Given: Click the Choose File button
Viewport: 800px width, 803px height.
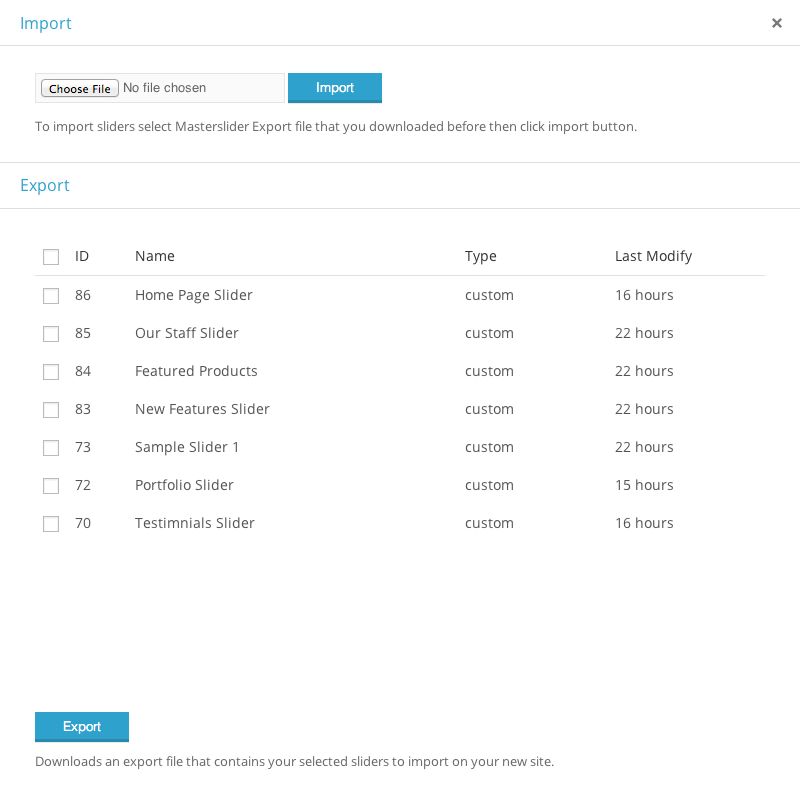Looking at the screenshot, I should coord(80,88).
